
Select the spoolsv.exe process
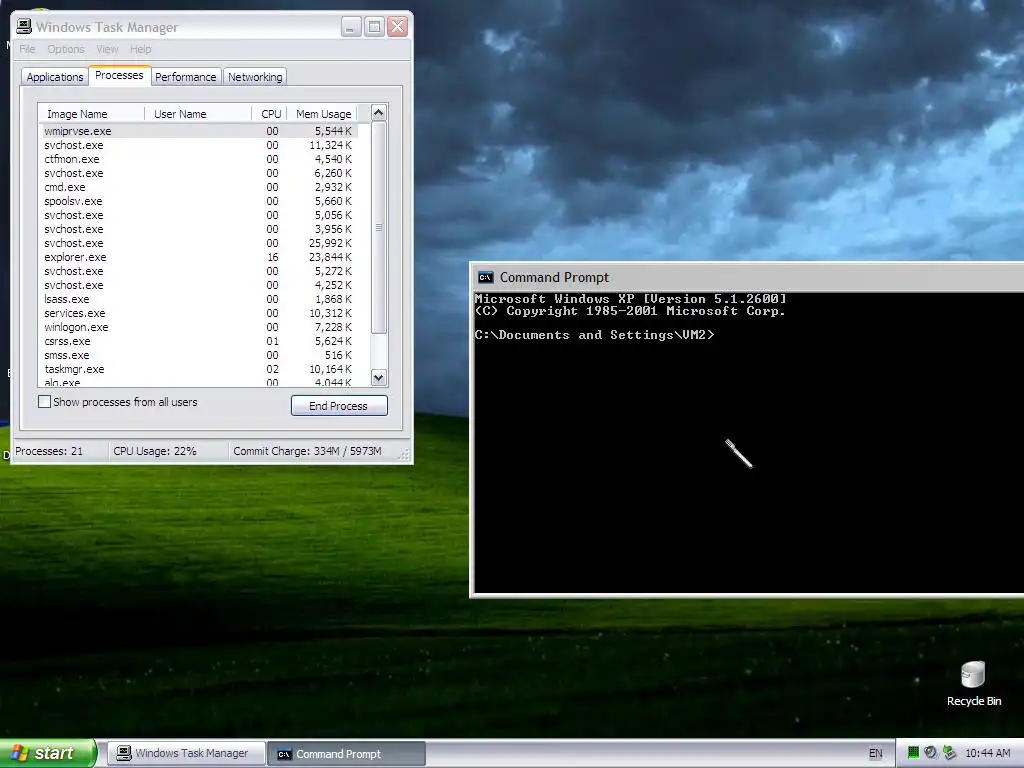(x=199, y=201)
